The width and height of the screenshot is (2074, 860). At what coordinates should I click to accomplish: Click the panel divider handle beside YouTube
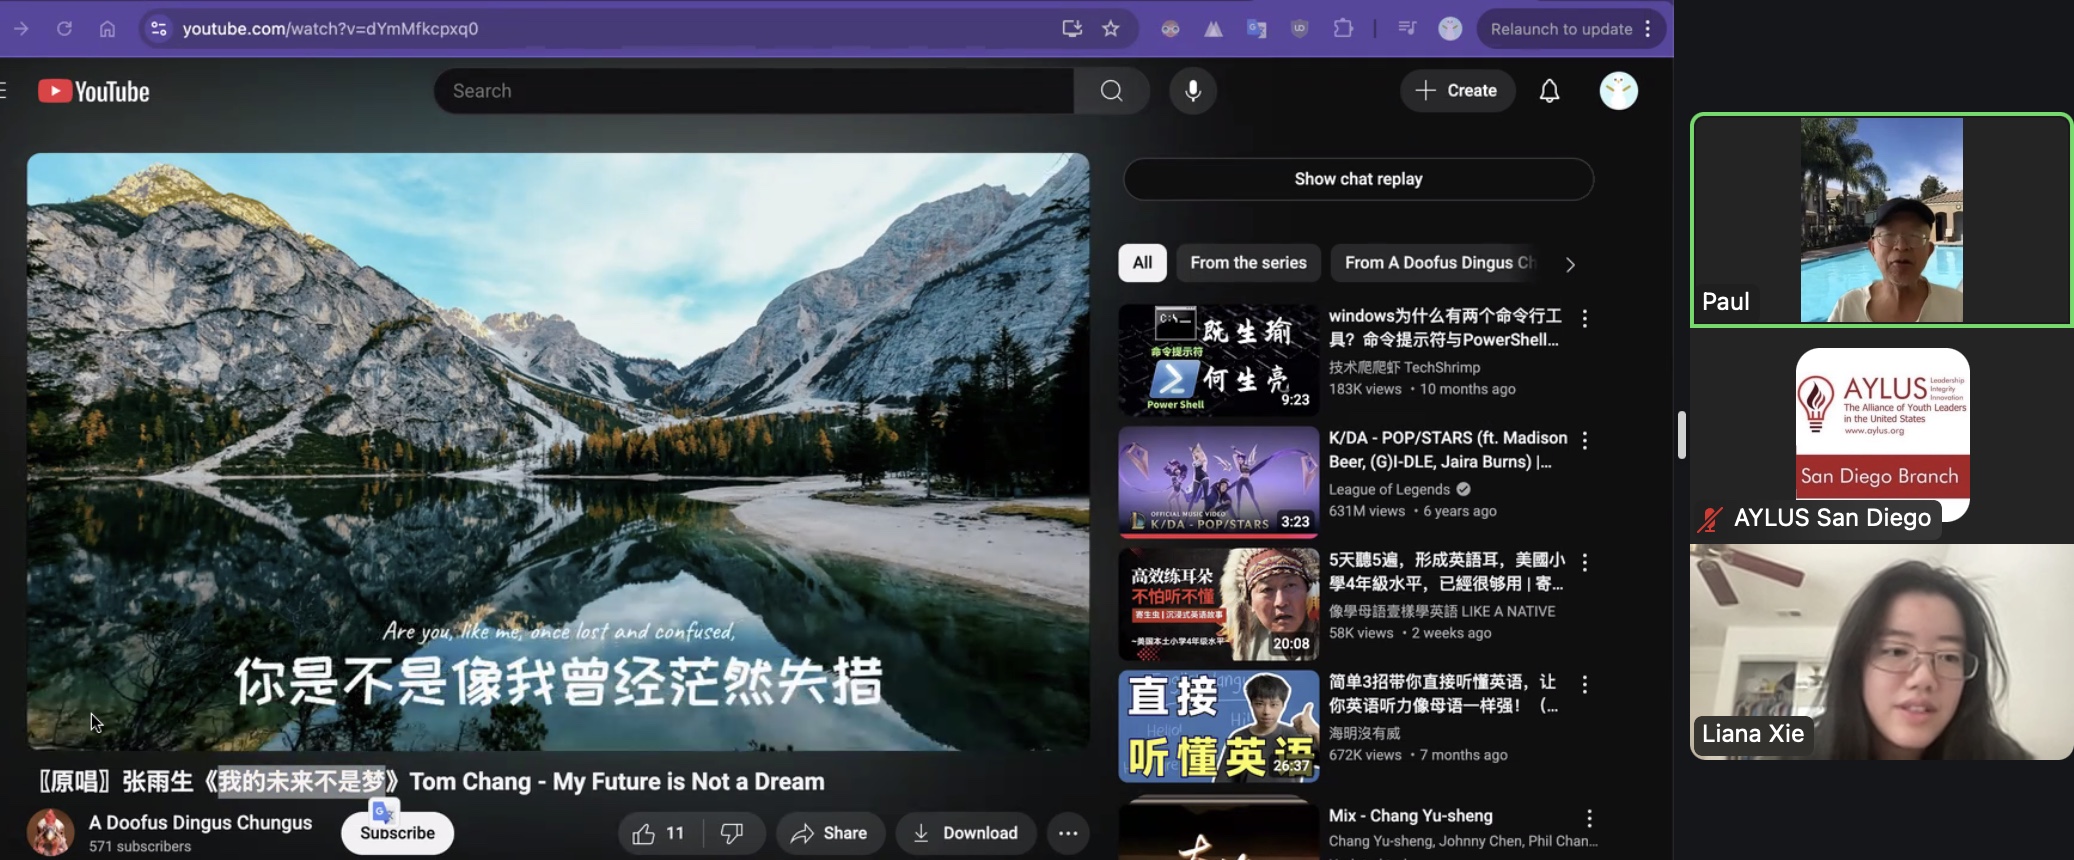point(1682,435)
